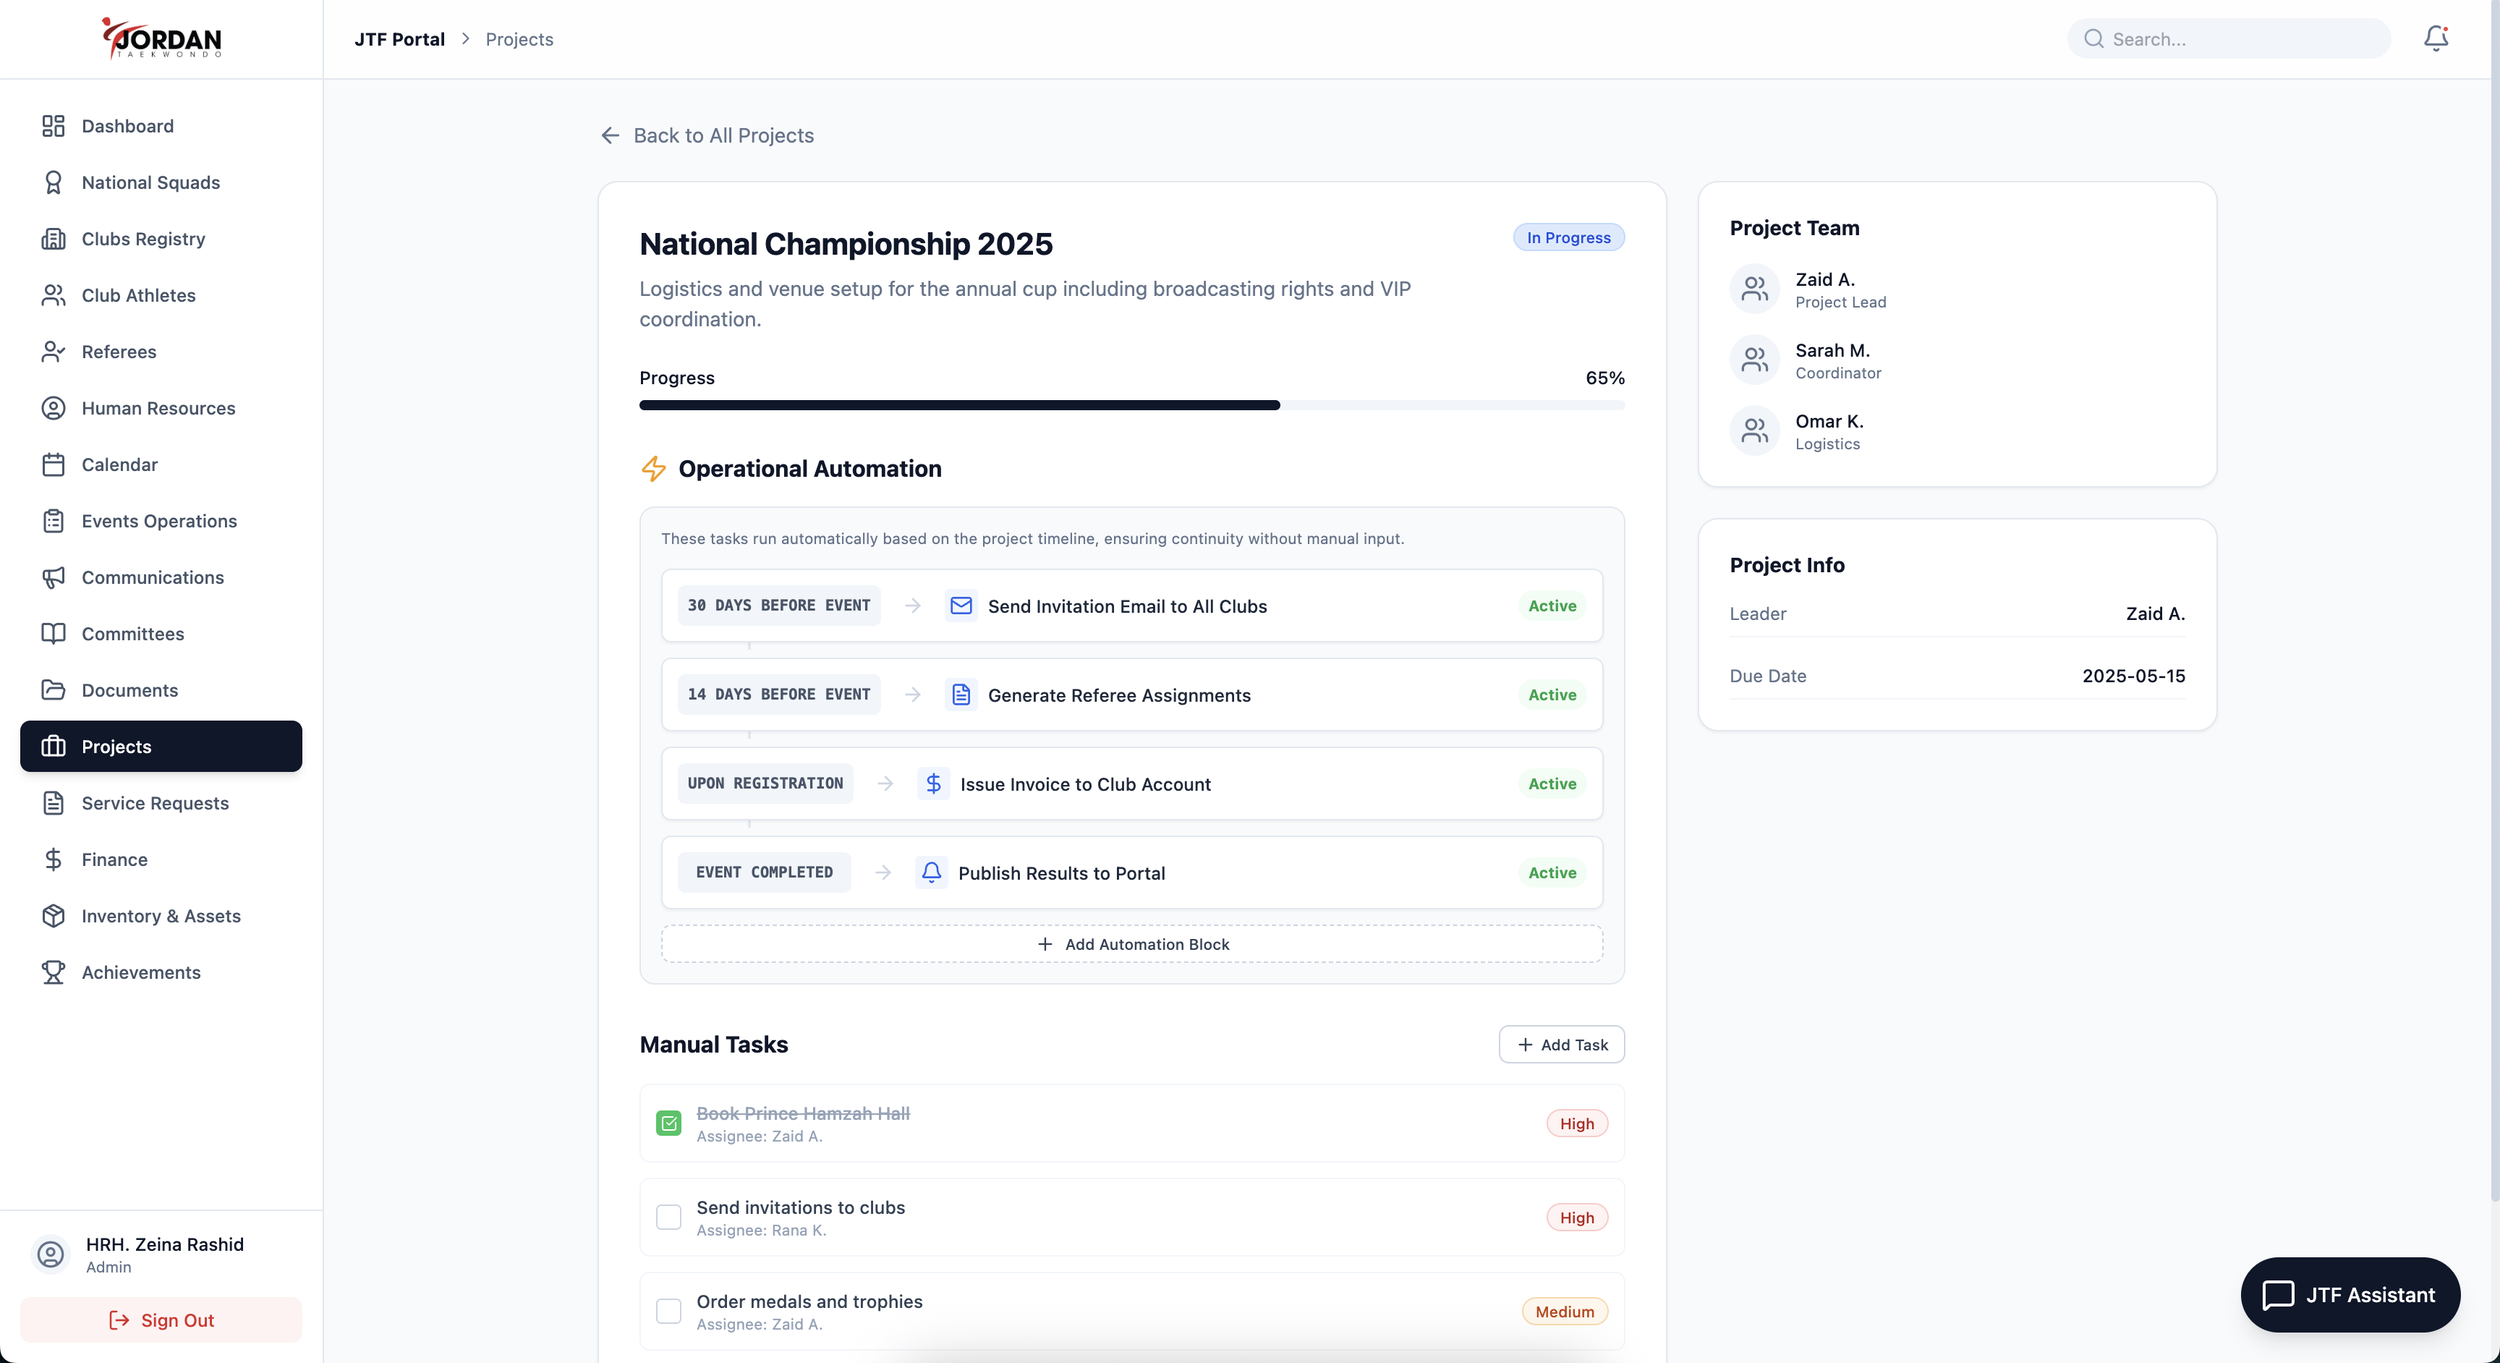This screenshot has height=1363, width=2500.
Task: Open Inventory & Assets sidebar item
Action: pos(161,916)
